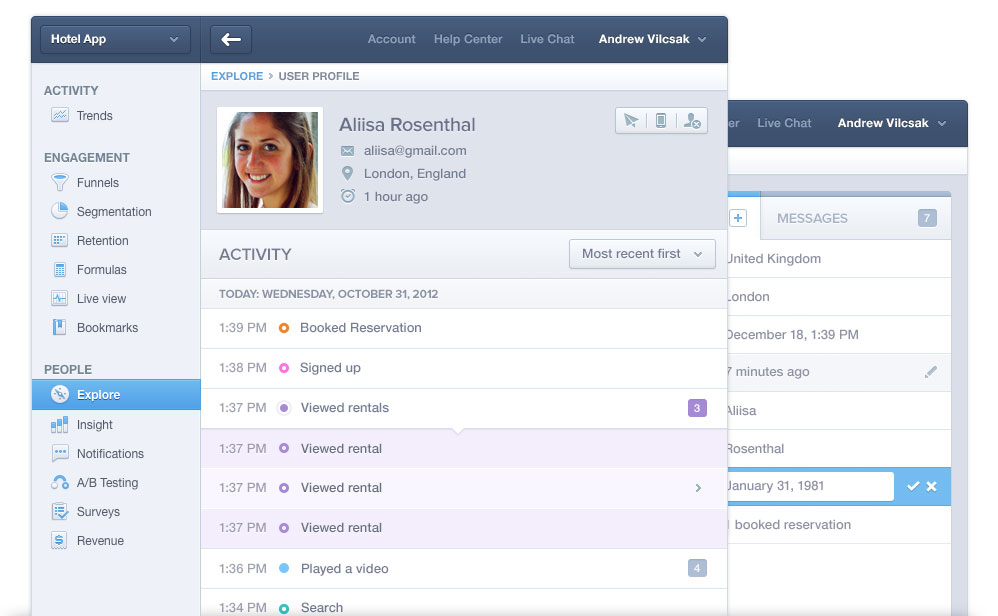The image size is (998, 616).
Task: Open the Hotel App dropdown
Action: pyautogui.click(x=115, y=39)
